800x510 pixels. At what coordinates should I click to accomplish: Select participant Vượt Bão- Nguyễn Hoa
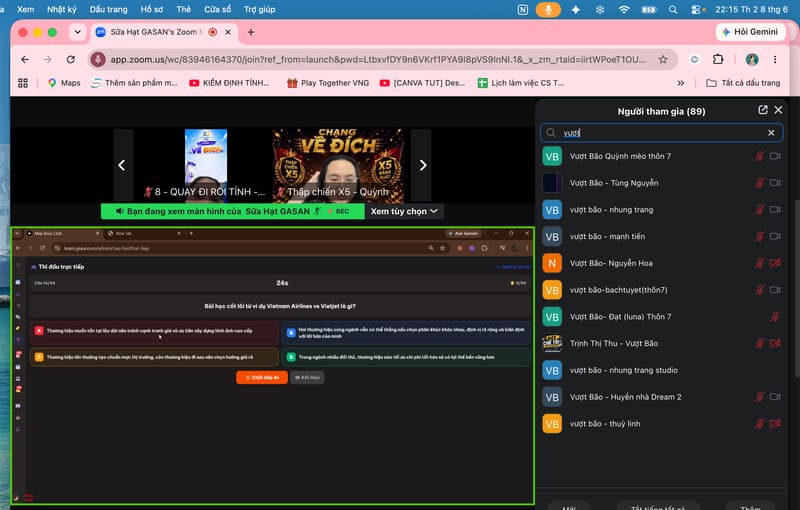pyautogui.click(x=661, y=263)
